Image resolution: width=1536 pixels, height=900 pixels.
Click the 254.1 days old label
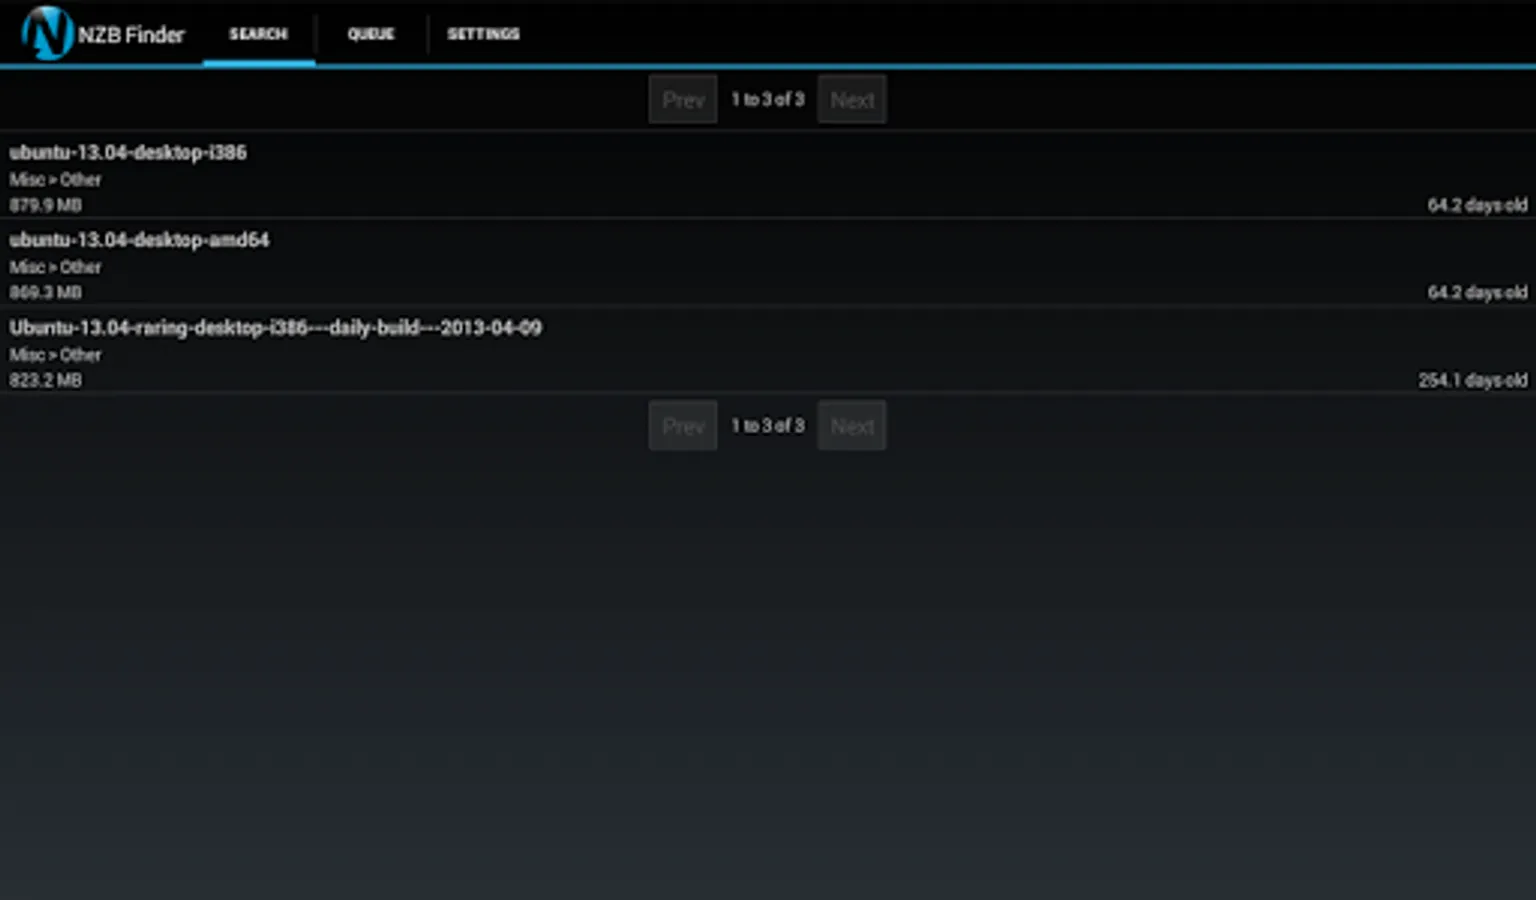tap(1473, 380)
